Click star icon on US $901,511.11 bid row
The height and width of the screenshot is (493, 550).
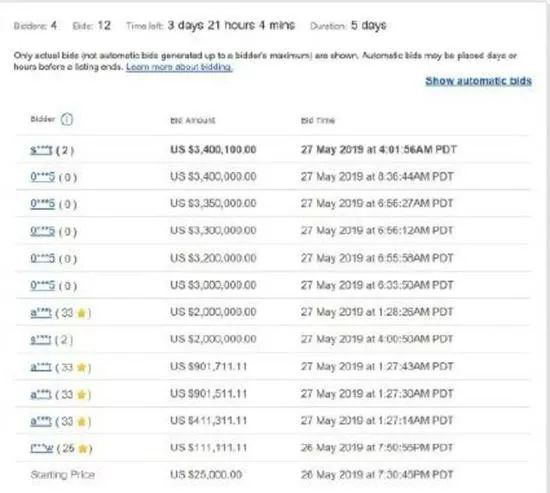[x=81, y=395]
